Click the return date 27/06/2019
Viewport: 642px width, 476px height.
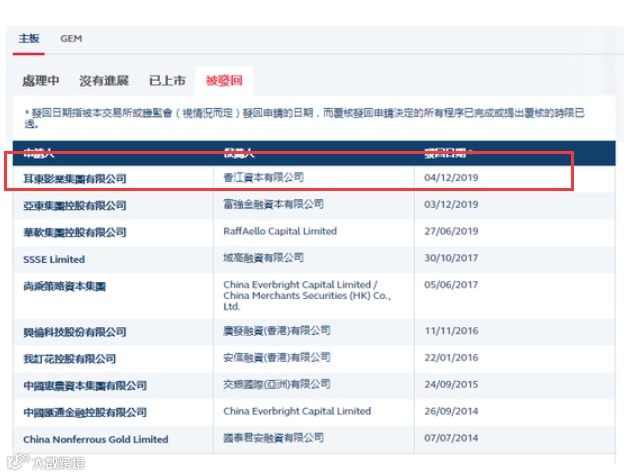451,231
